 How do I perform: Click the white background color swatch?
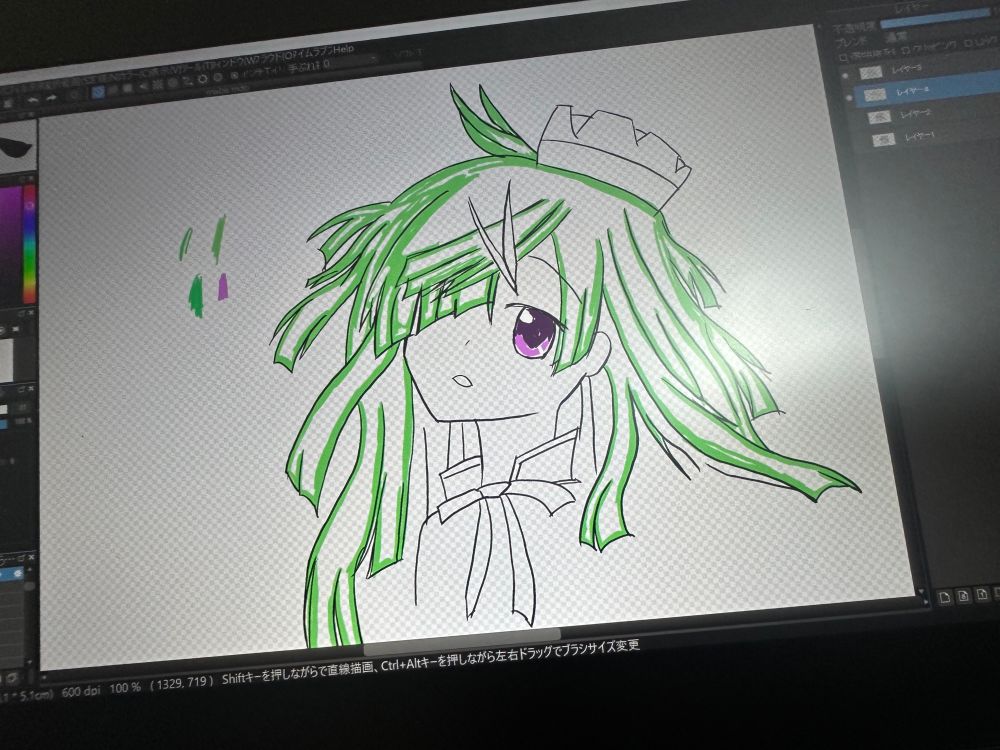[x=6, y=360]
